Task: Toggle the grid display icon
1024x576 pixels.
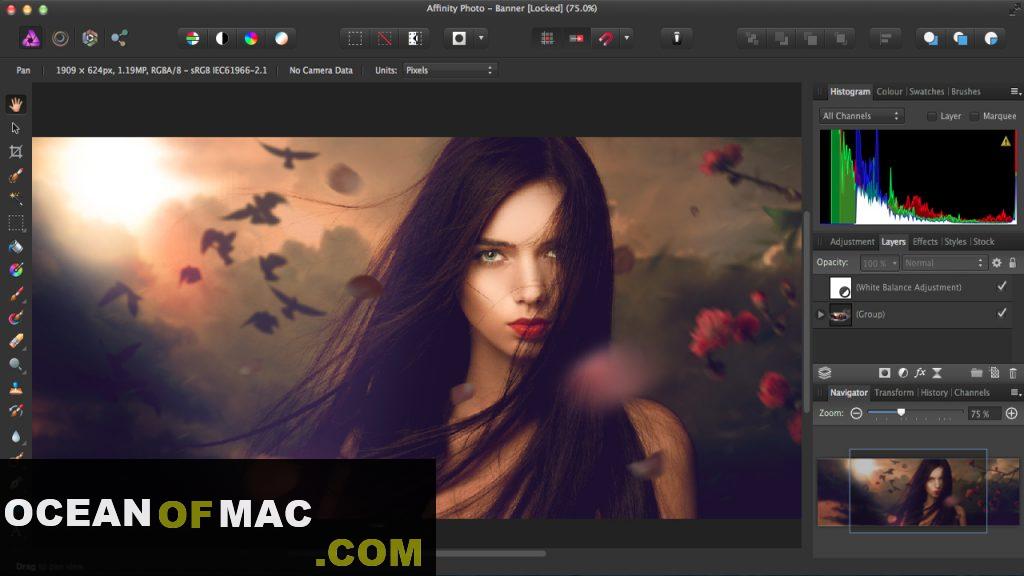Action: (547, 39)
